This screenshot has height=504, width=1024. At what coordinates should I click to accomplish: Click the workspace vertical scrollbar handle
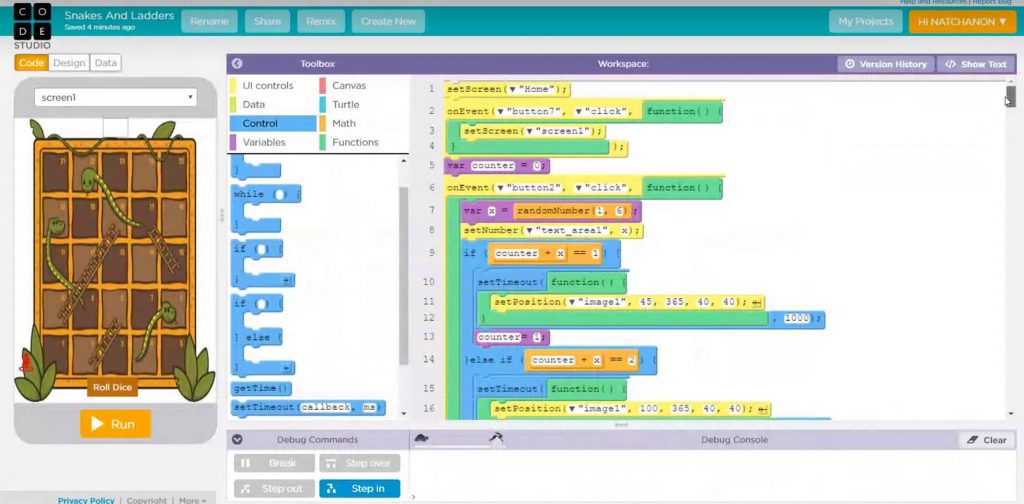pyautogui.click(x=1010, y=96)
